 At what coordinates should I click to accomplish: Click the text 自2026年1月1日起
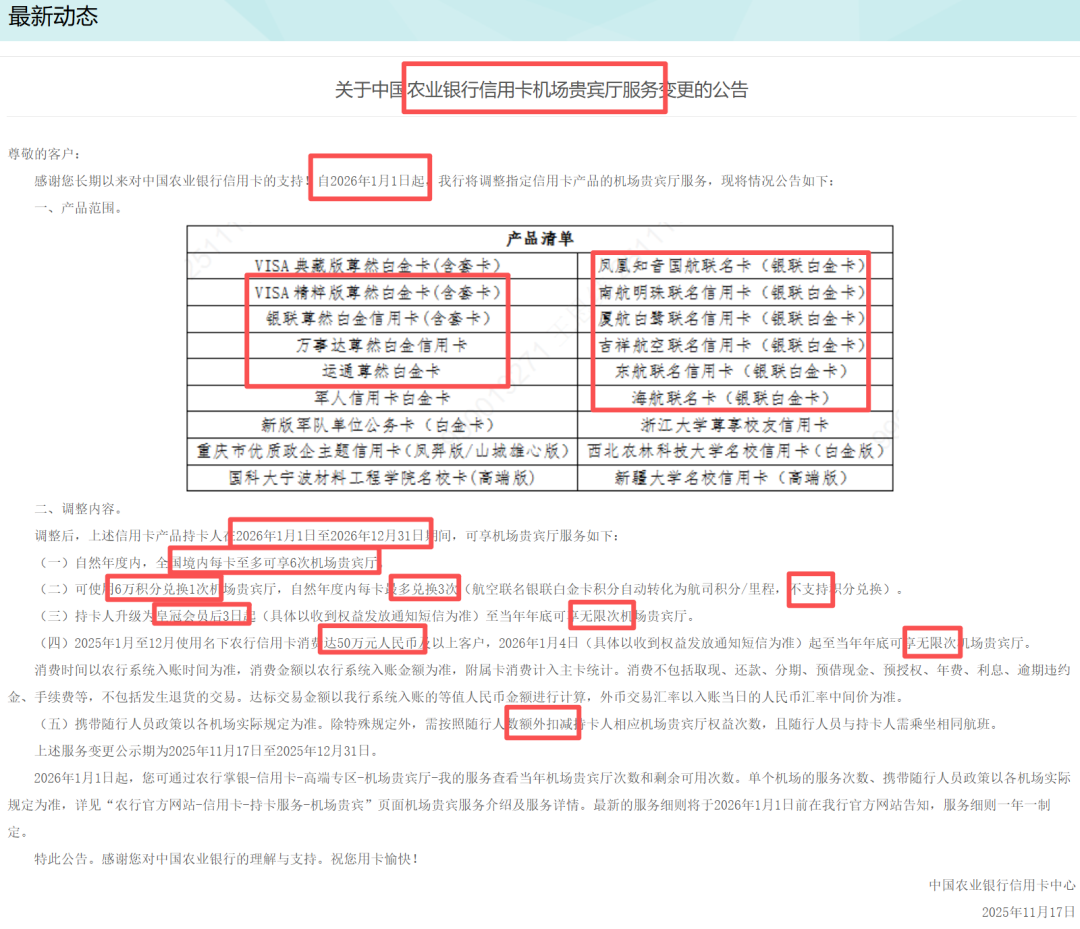(371, 180)
